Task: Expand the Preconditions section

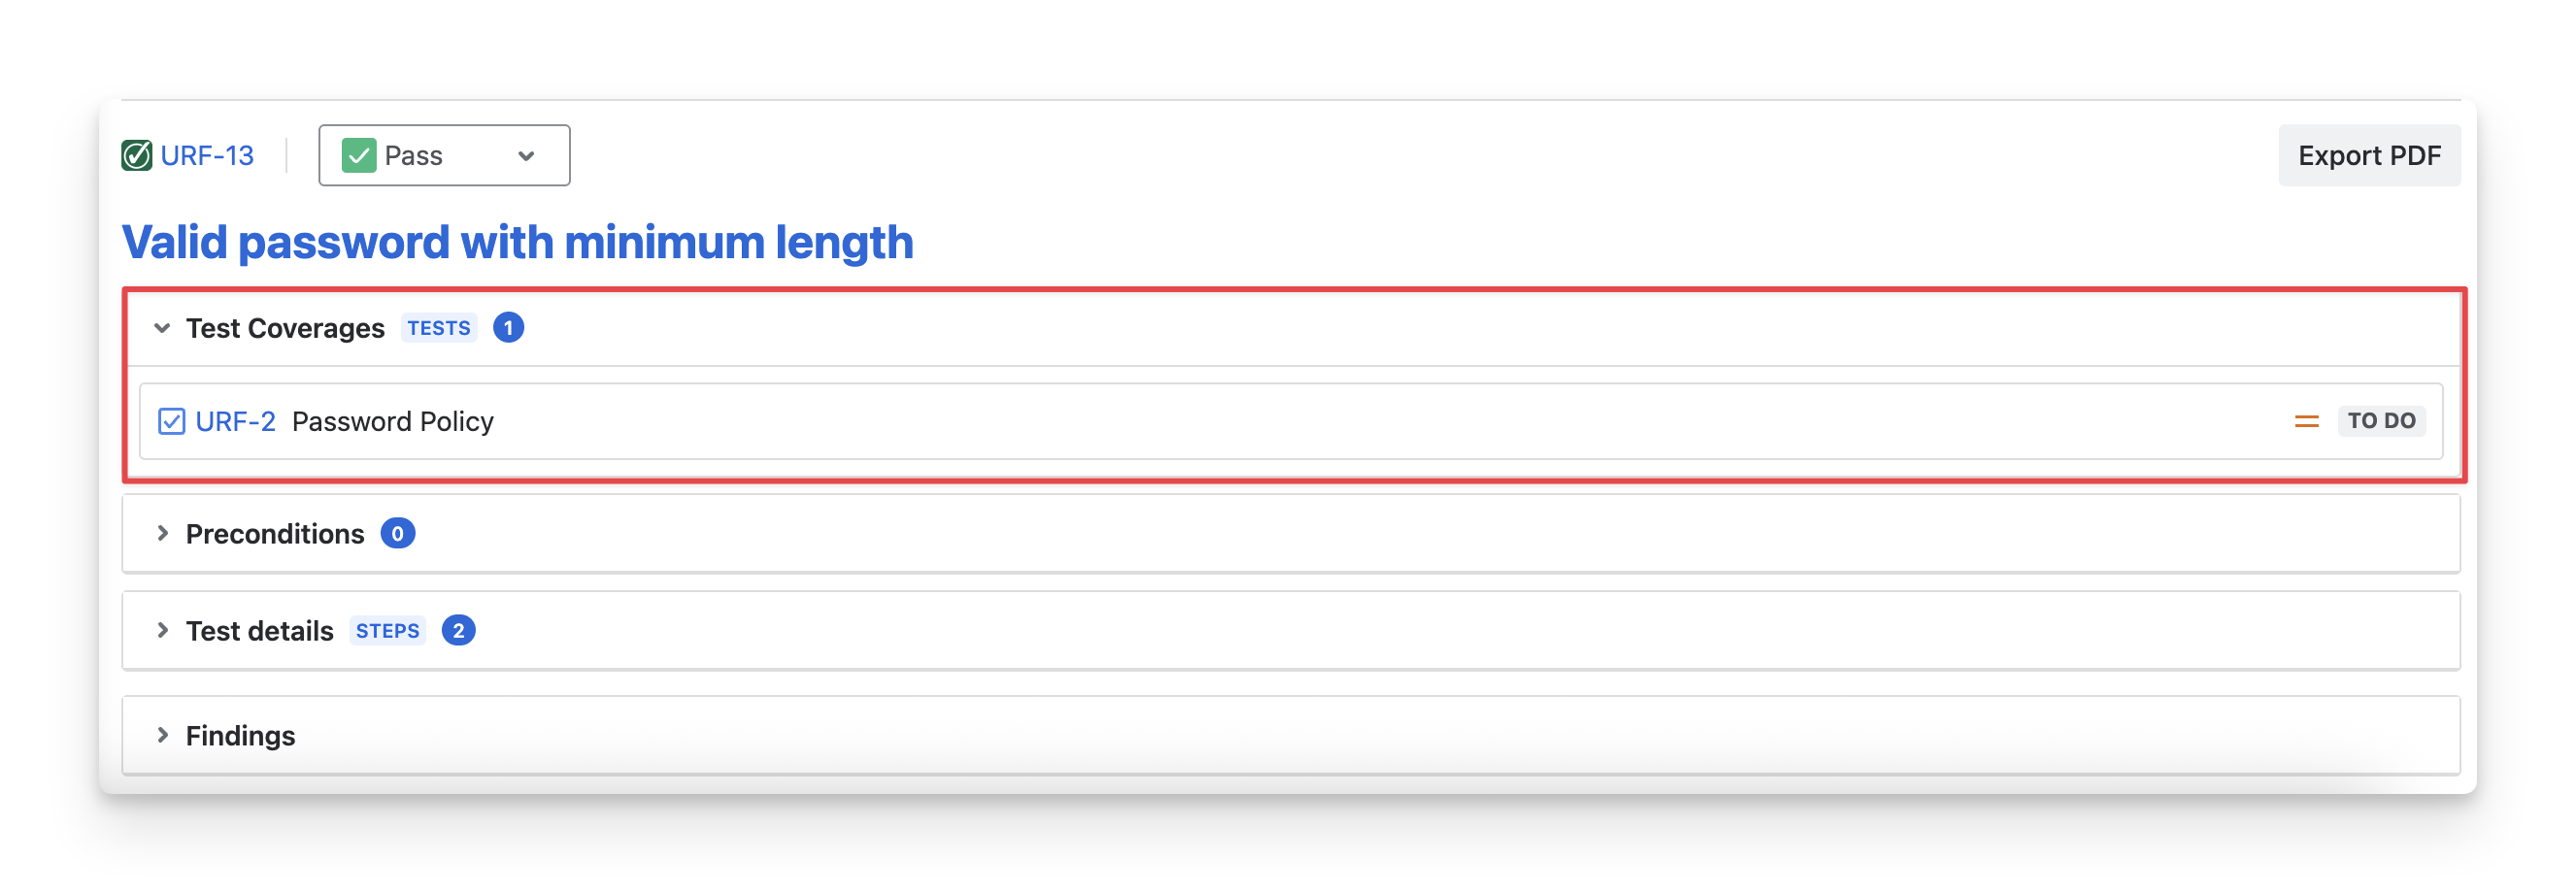Action: [162, 534]
